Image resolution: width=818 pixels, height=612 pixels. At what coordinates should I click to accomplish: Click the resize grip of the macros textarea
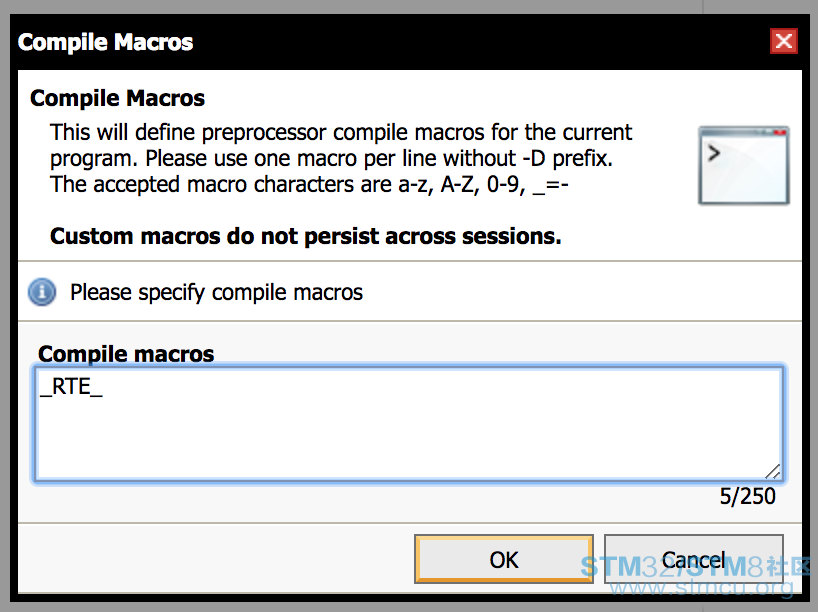click(773, 471)
